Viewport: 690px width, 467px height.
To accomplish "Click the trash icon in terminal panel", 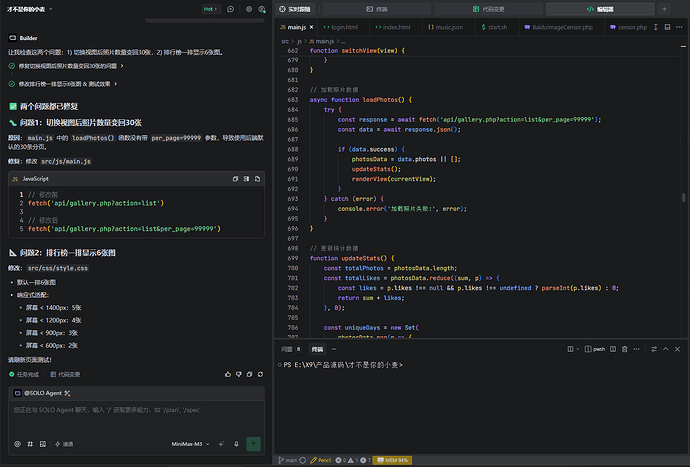I will 624,349.
